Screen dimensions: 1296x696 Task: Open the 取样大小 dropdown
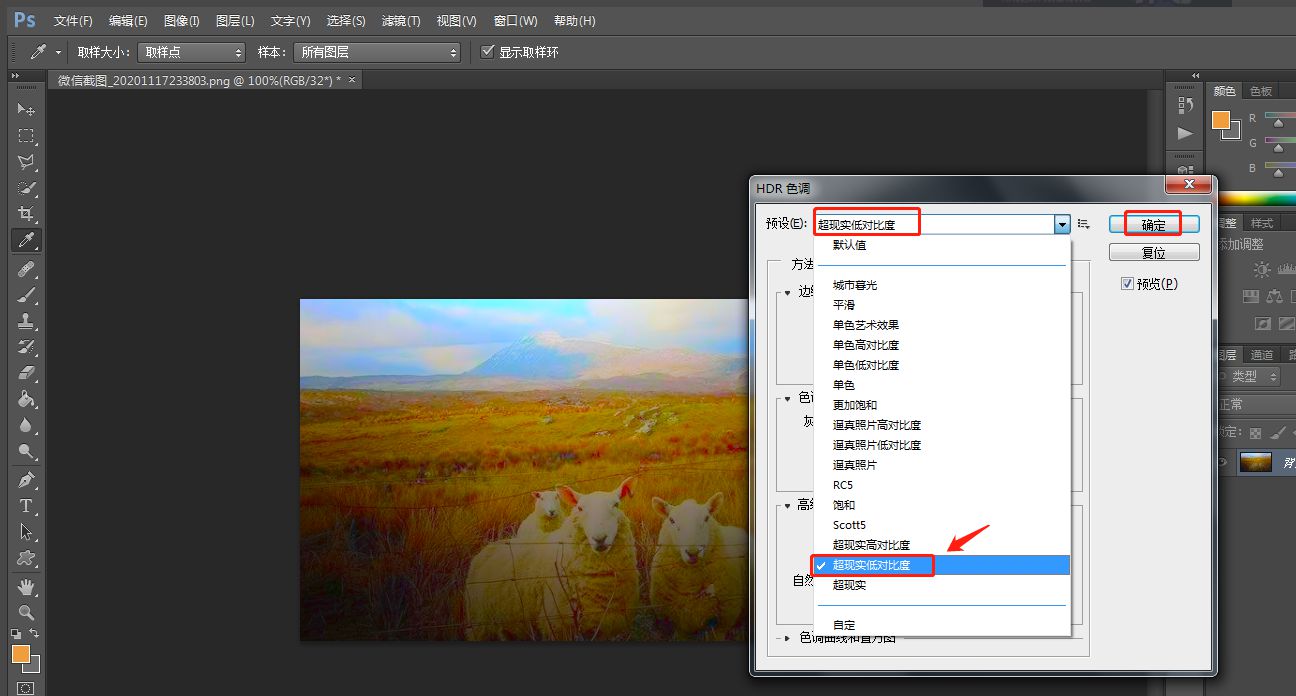(x=190, y=52)
